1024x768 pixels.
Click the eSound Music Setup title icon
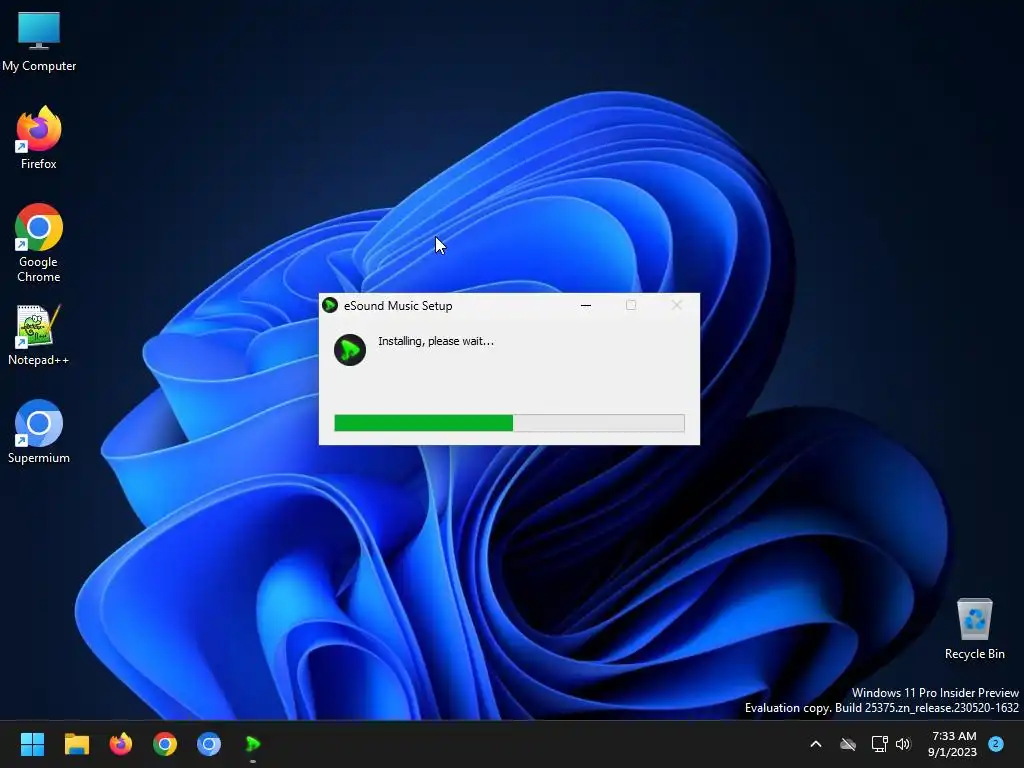pyautogui.click(x=330, y=305)
